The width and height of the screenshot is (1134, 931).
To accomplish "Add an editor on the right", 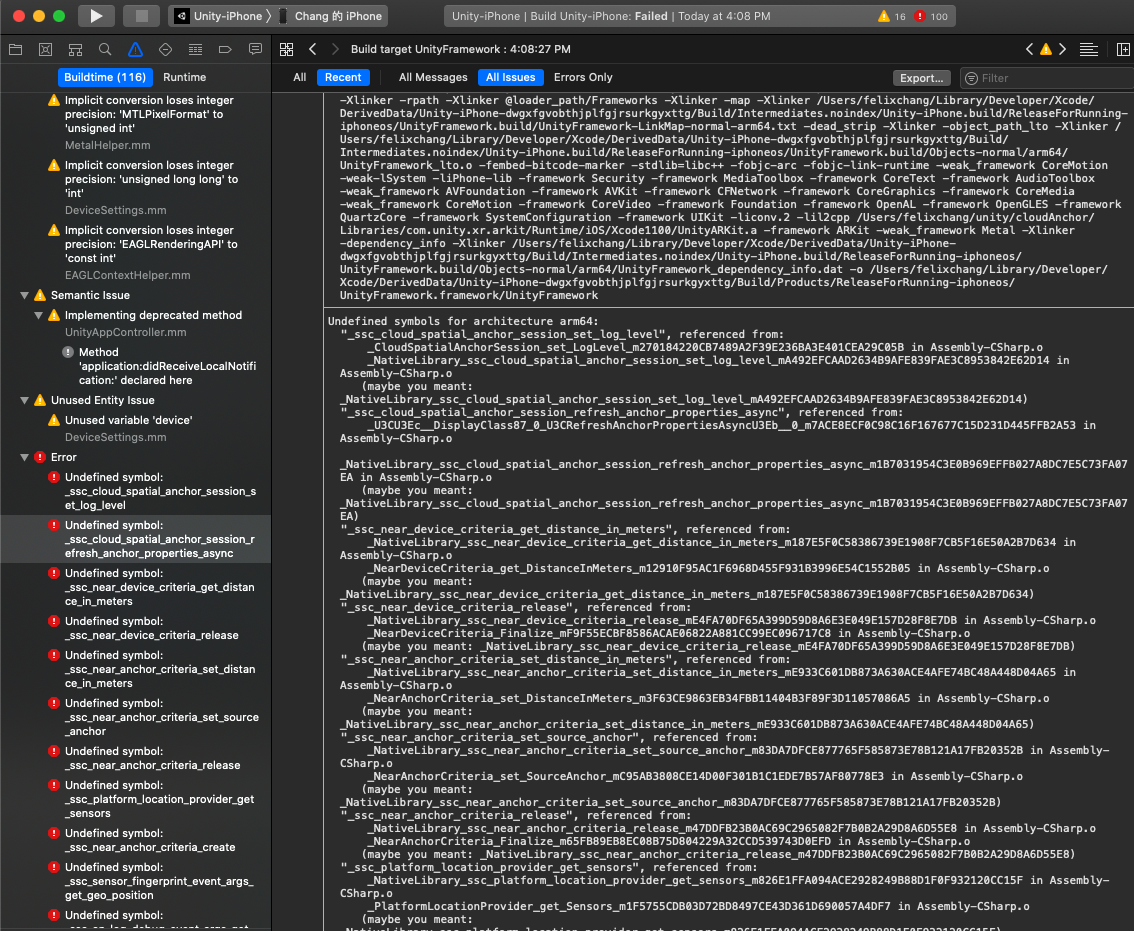I will tap(1123, 49).
